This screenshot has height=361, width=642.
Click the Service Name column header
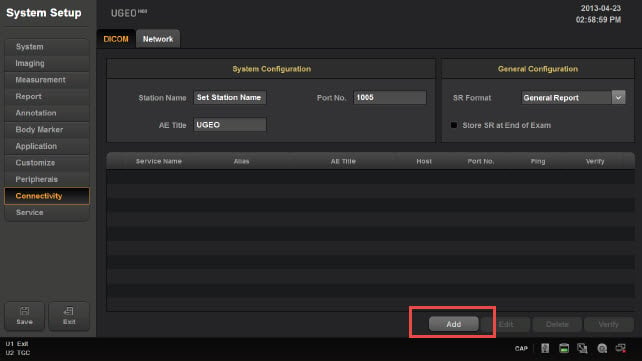pos(158,161)
